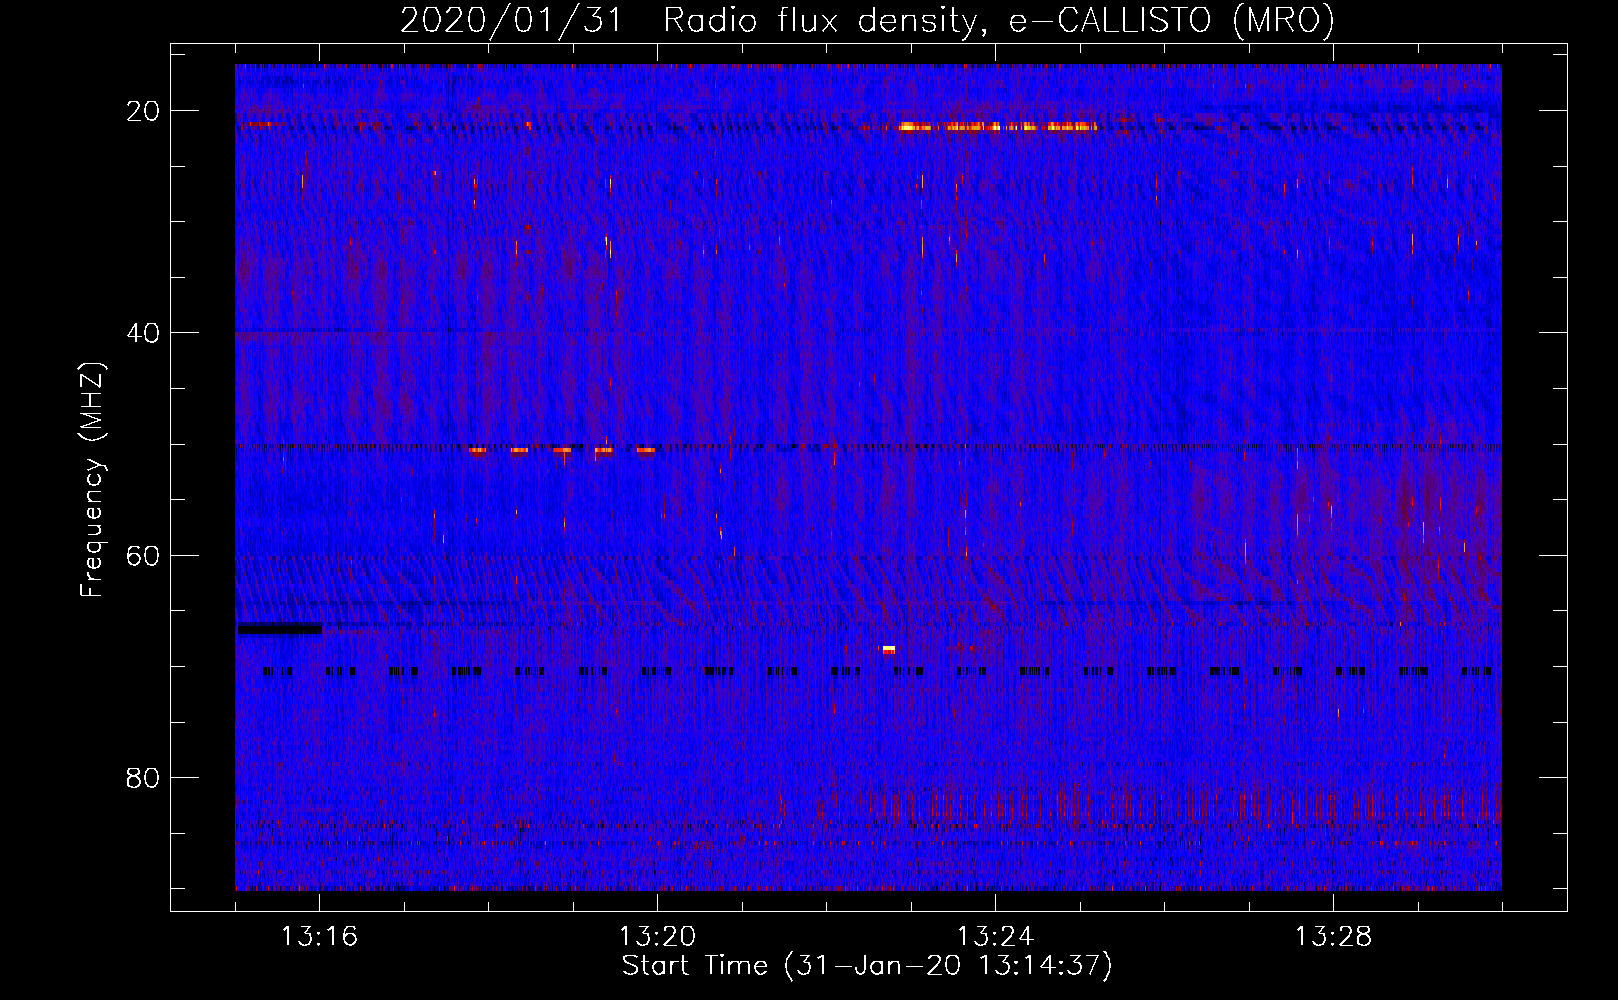Click the 'Start Time (31-Jan-20 13:14:37)' label

click(x=867, y=966)
